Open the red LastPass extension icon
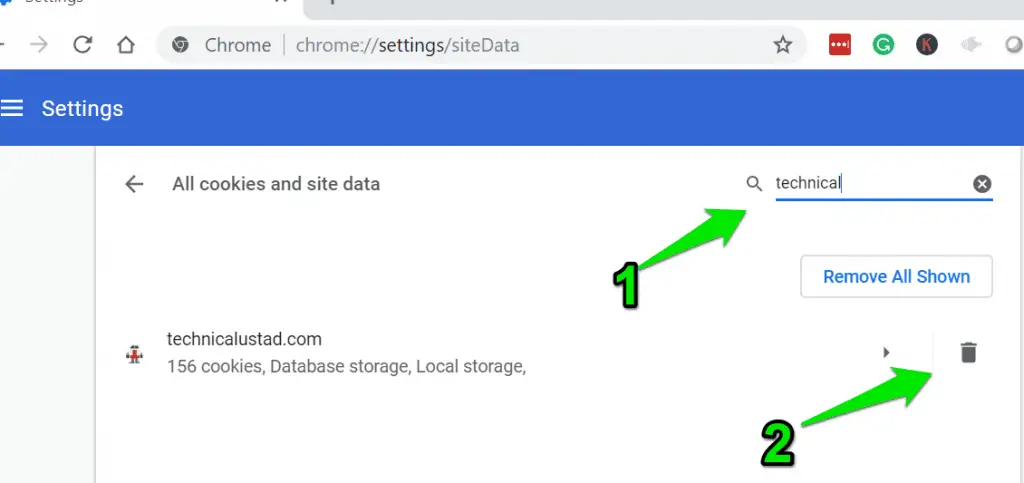 point(840,45)
